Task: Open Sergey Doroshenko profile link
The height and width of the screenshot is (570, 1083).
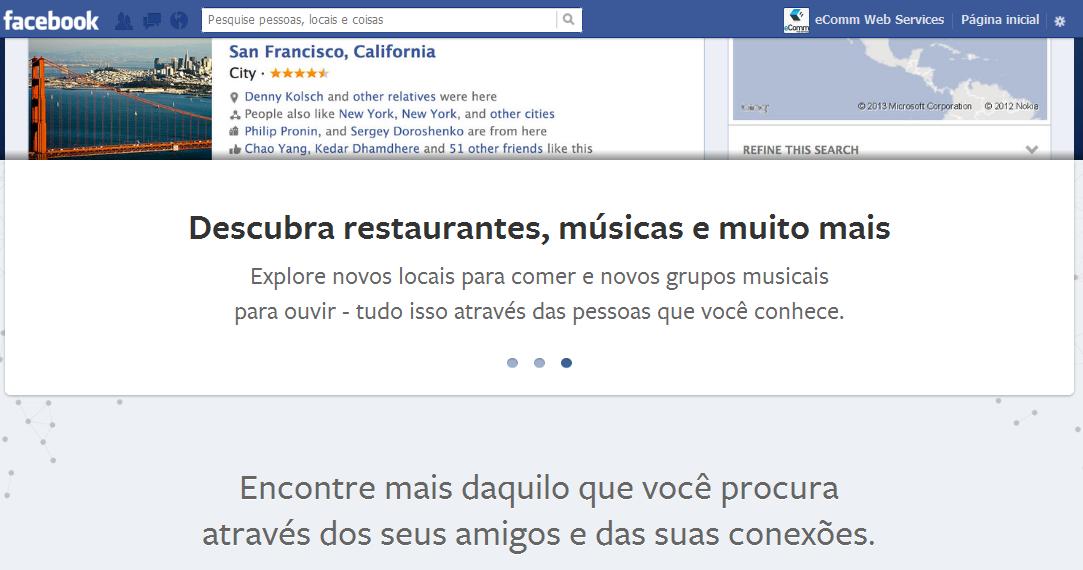Action: [x=407, y=131]
